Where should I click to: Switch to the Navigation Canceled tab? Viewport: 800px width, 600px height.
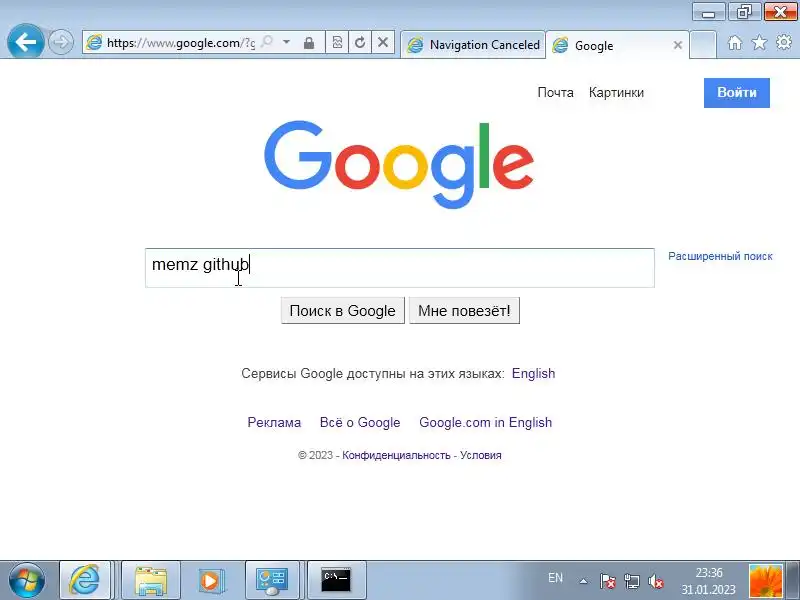click(x=473, y=45)
